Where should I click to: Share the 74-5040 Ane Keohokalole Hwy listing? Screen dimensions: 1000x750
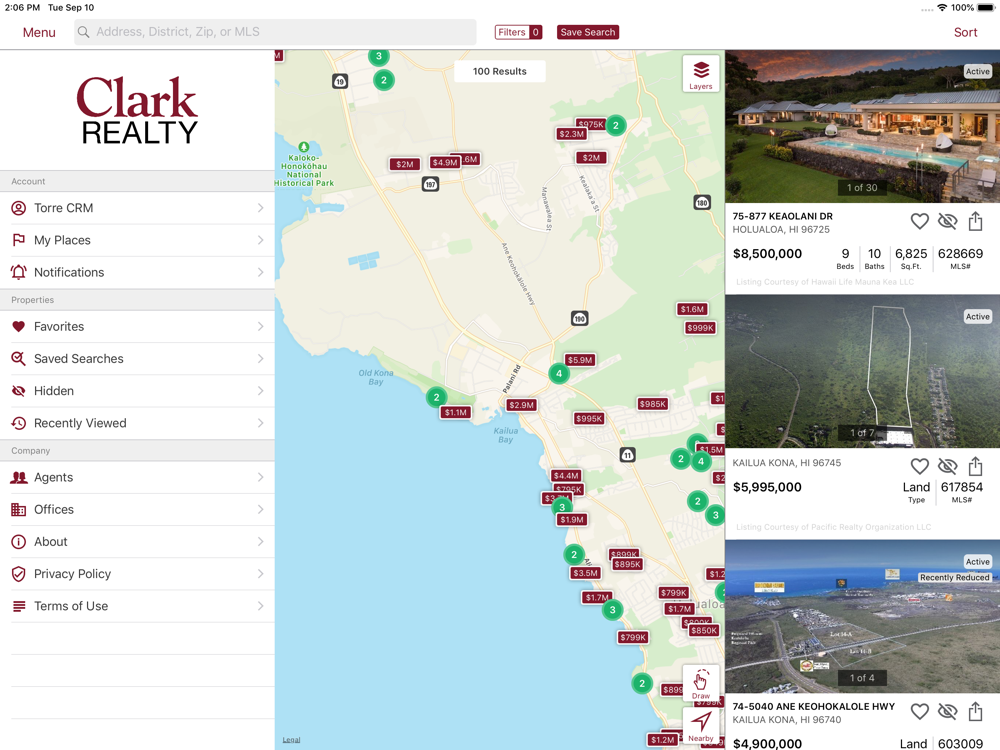pos(975,711)
